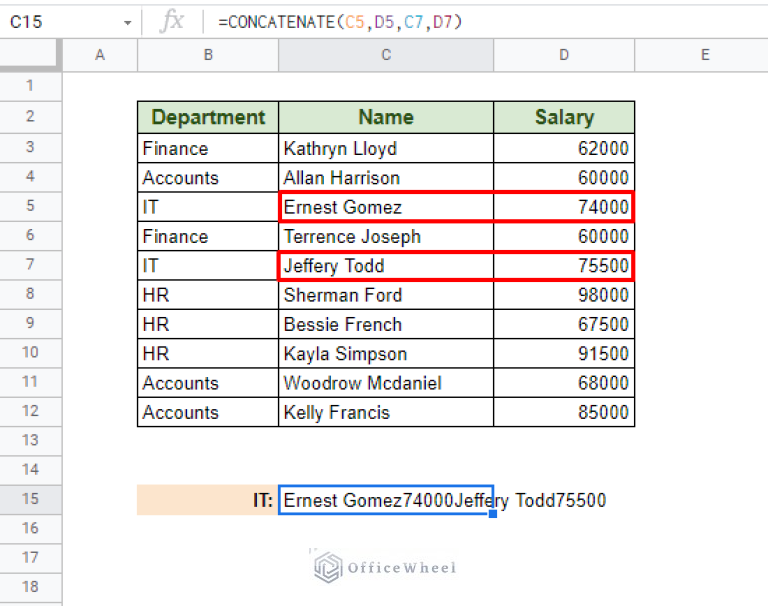Select column D header
Image resolution: width=768 pixels, height=606 pixels.
click(564, 55)
